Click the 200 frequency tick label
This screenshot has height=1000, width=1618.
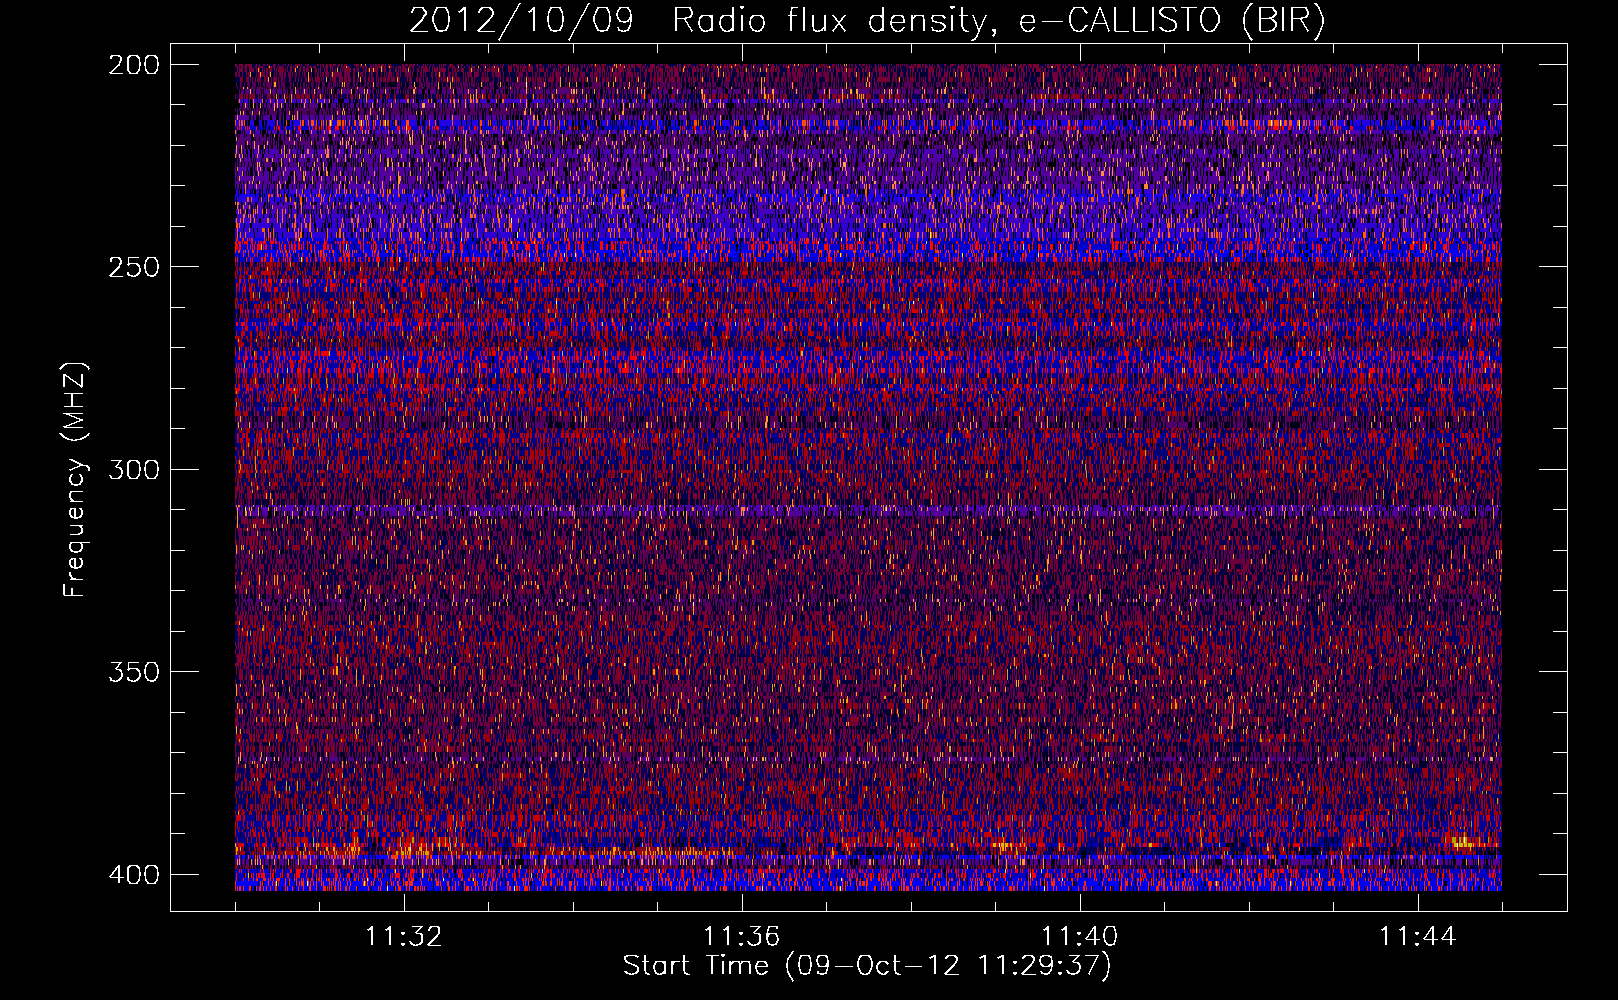pos(133,65)
